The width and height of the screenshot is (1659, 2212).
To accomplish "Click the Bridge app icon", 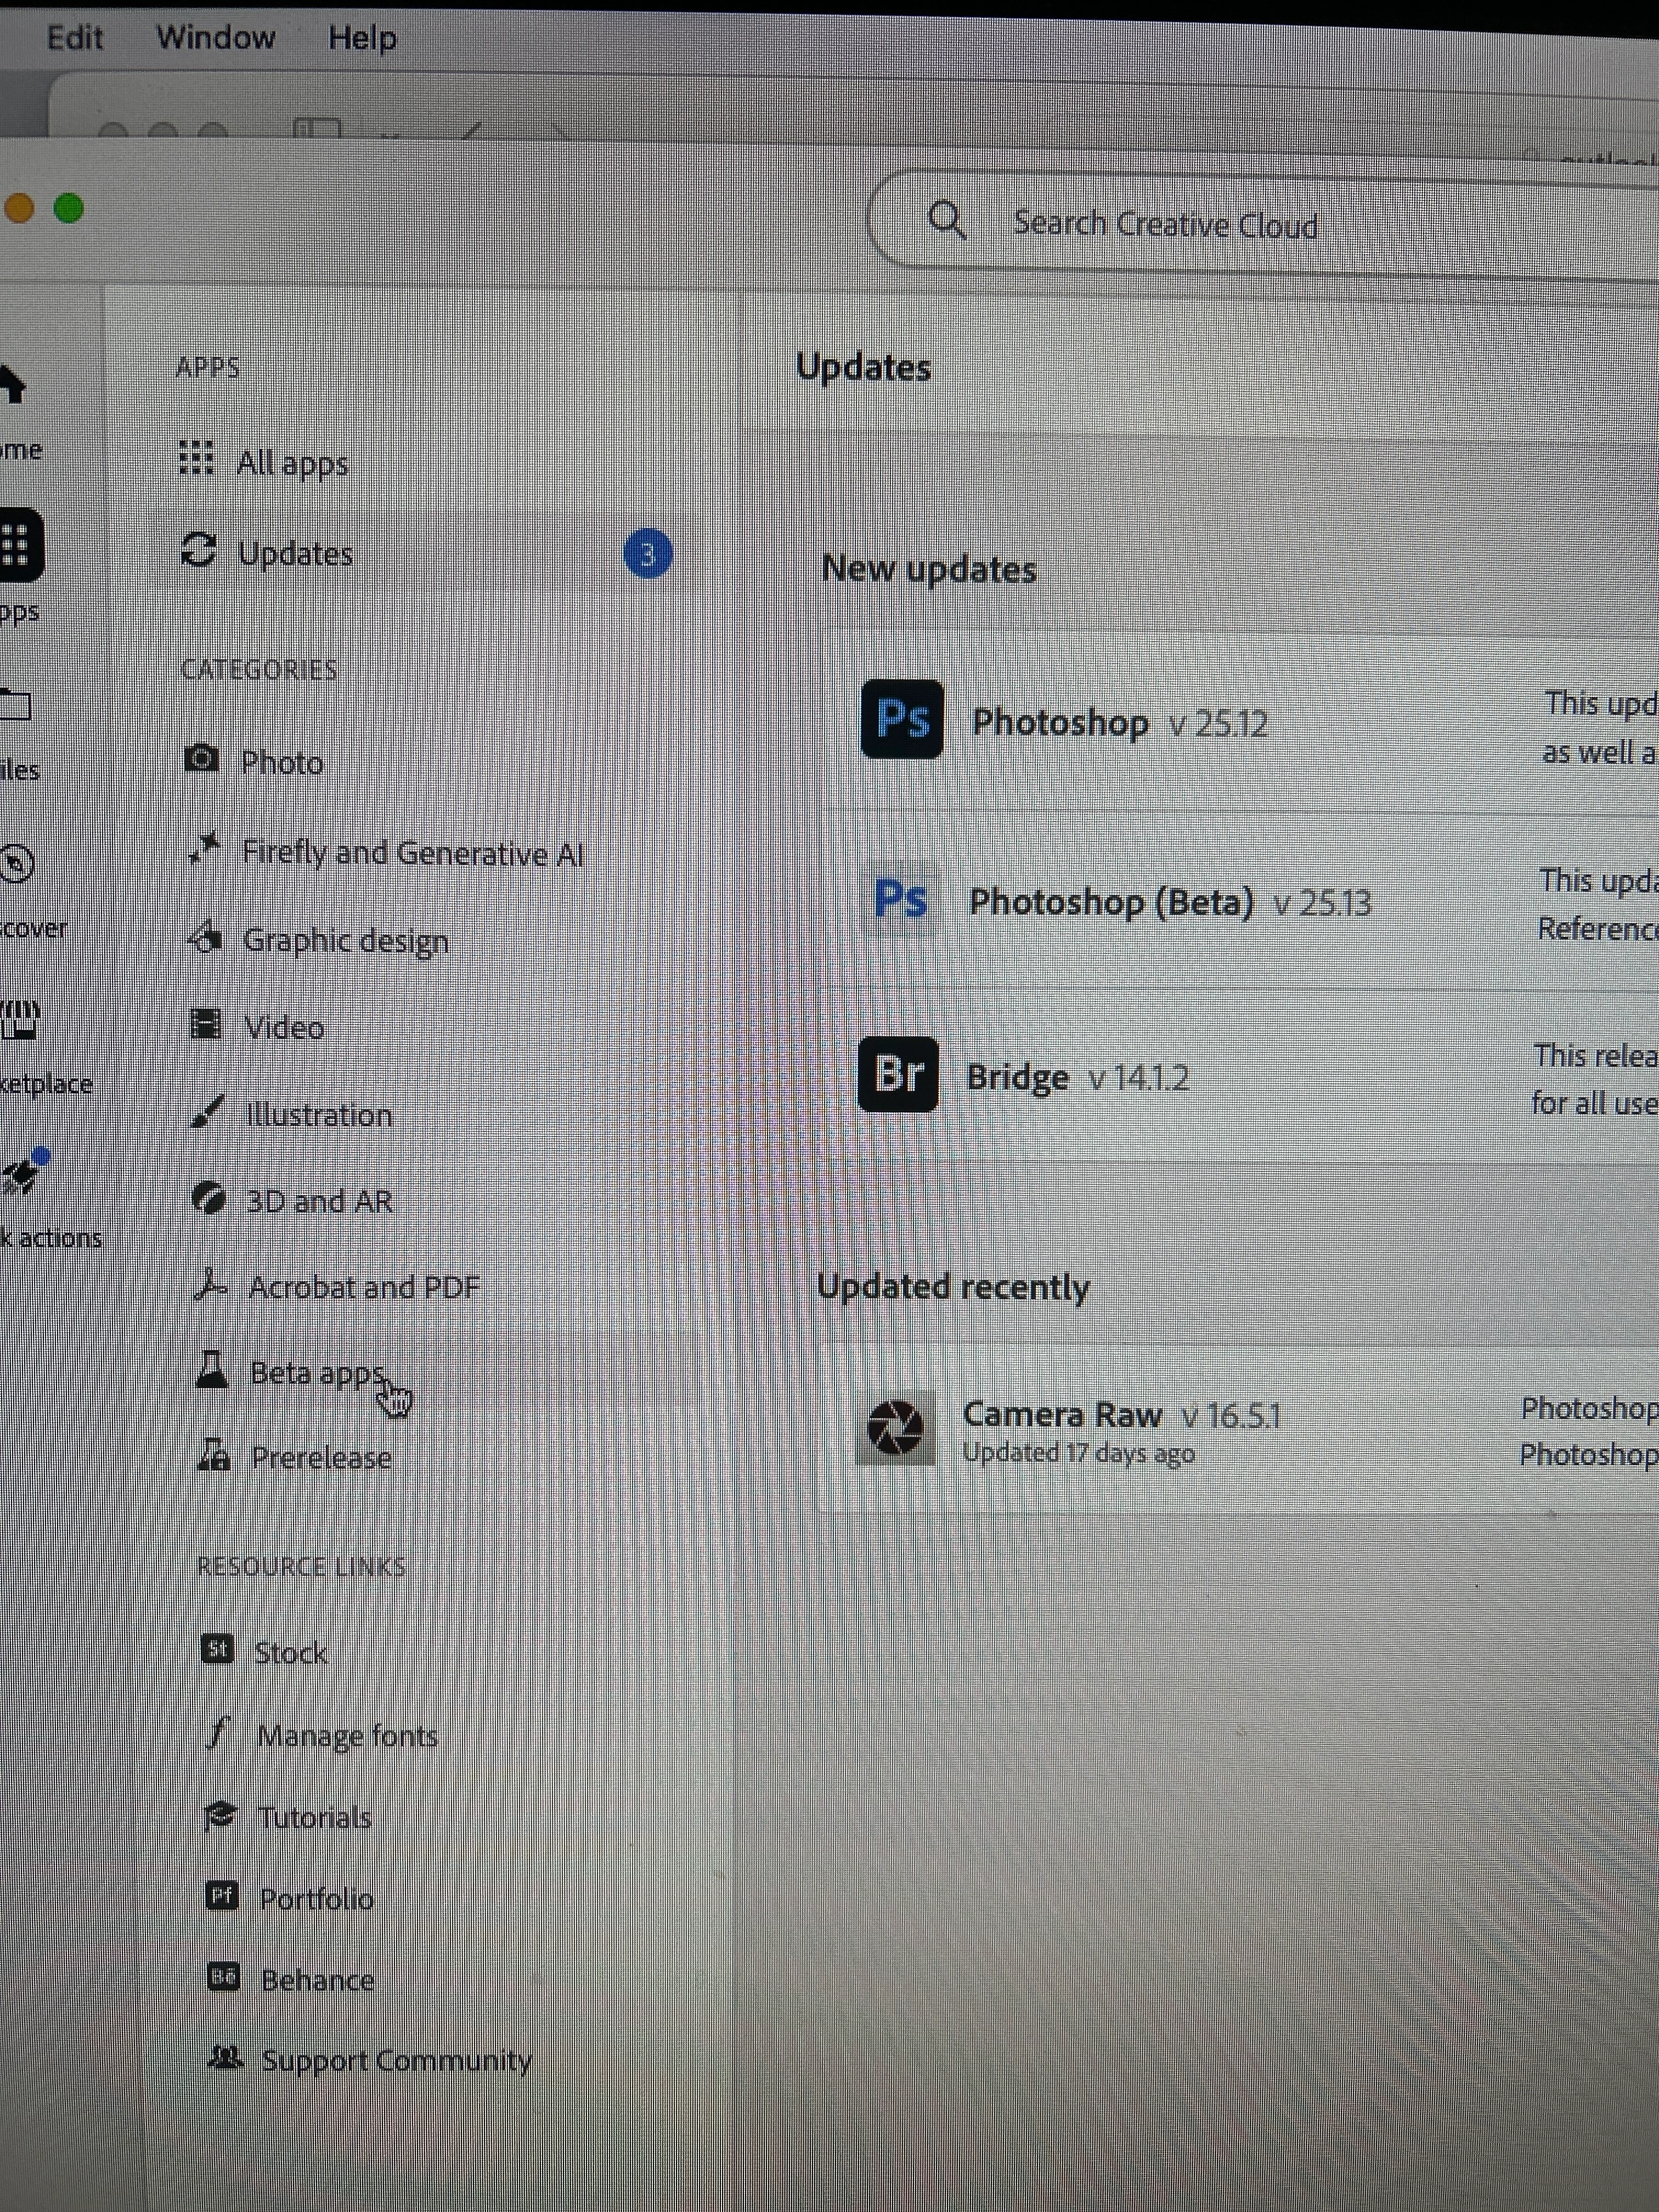I will 898,1075.
